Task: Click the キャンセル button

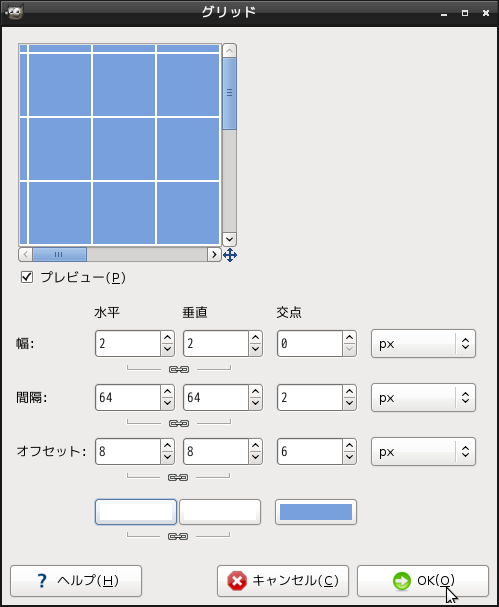Action: tap(283, 581)
